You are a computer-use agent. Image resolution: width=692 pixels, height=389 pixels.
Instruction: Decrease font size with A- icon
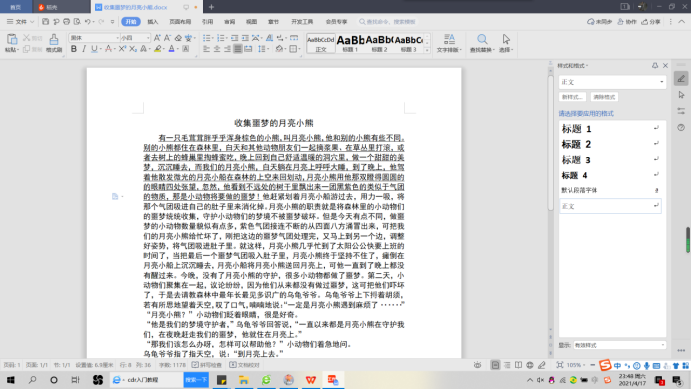pos(167,38)
